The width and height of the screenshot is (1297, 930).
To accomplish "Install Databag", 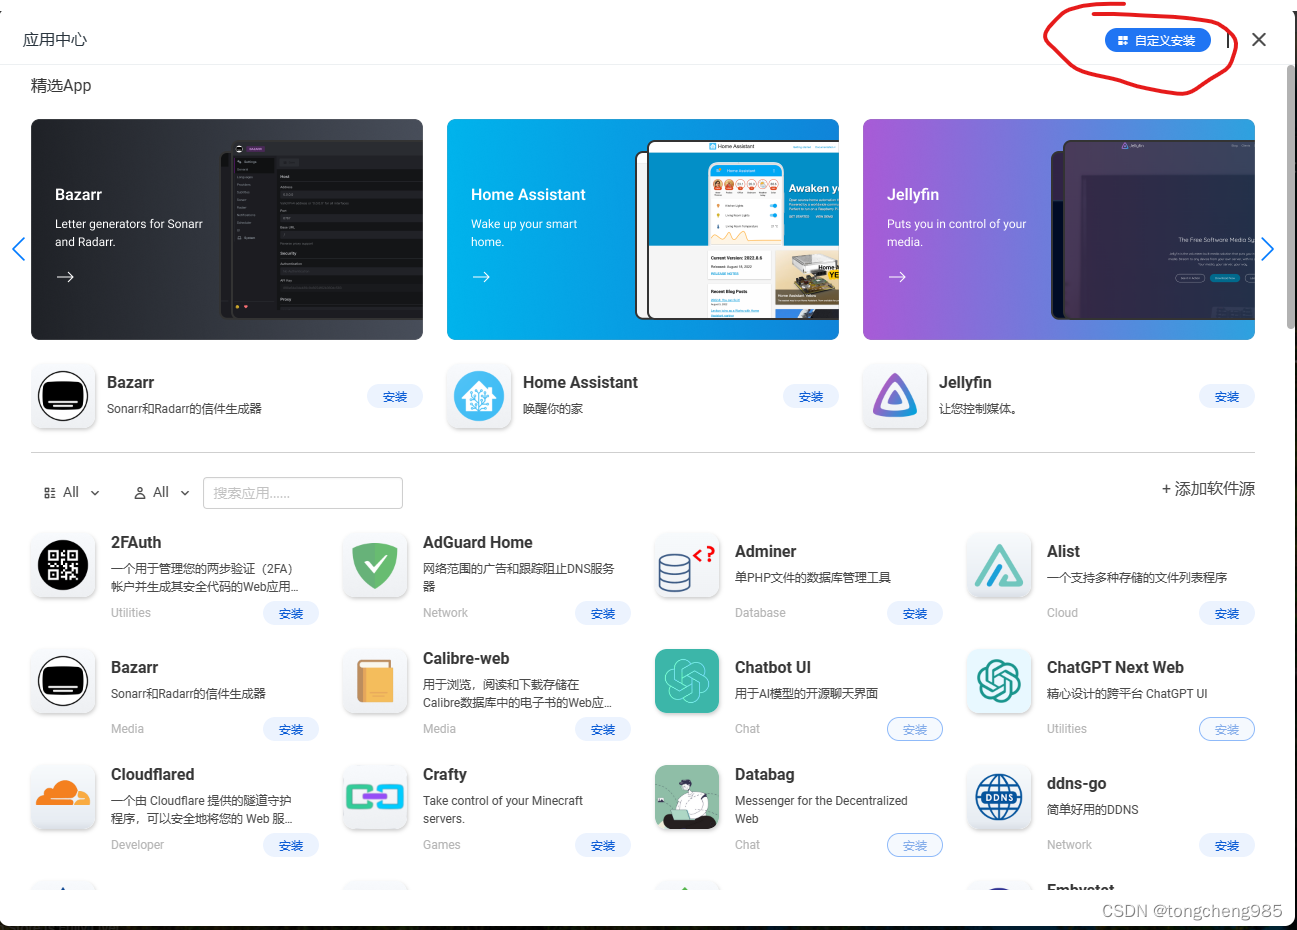I will coord(915,846).
